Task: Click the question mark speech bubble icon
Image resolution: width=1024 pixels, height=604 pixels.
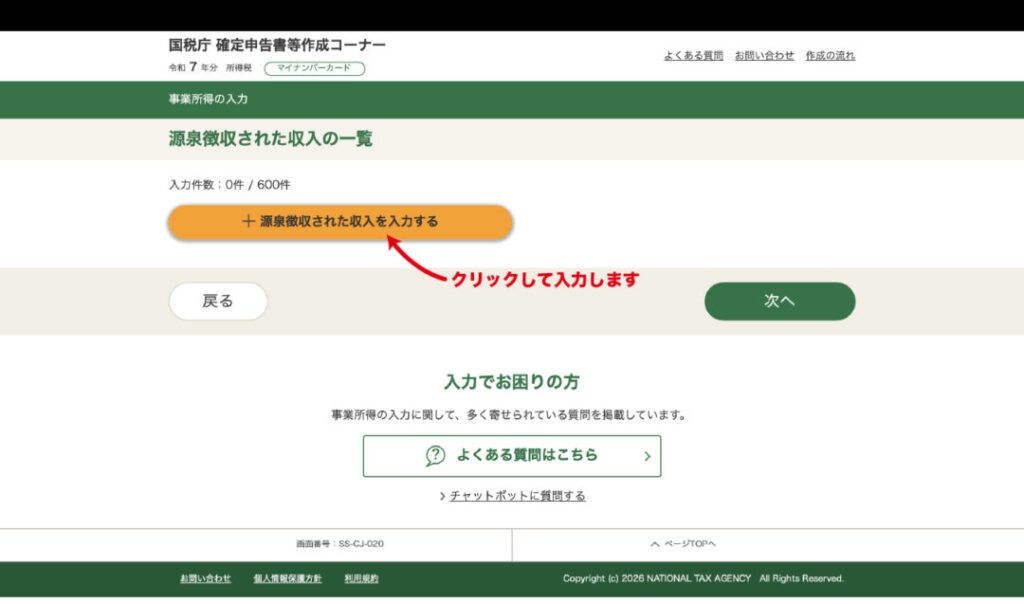Action: coord(435,456)
